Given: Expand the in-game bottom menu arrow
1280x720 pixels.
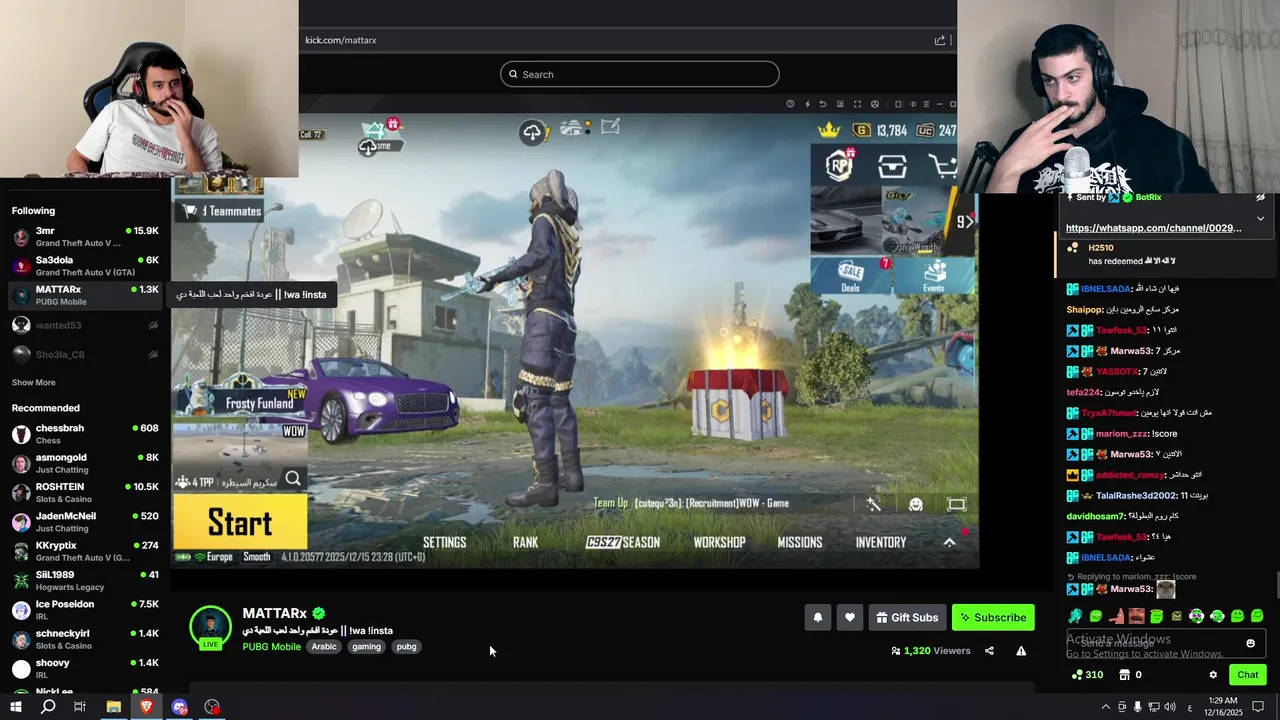Looking at the screenshot, I should coord(949,542).
